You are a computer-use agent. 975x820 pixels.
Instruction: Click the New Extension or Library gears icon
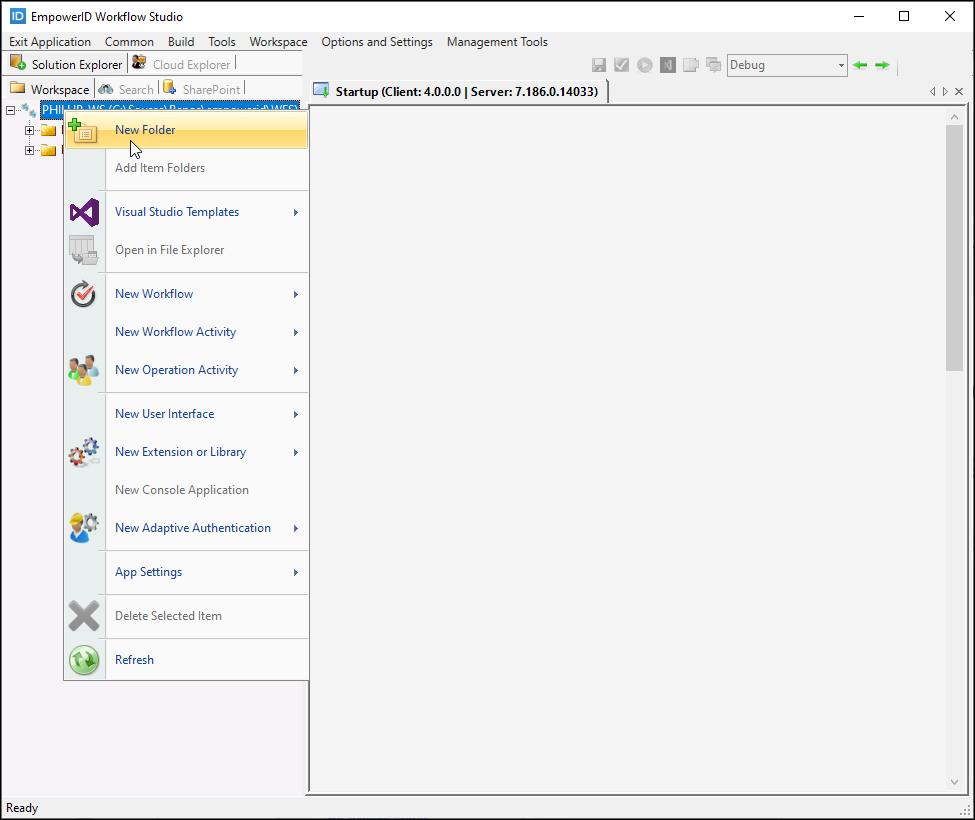pyautogui.click(x=84, y=452)
